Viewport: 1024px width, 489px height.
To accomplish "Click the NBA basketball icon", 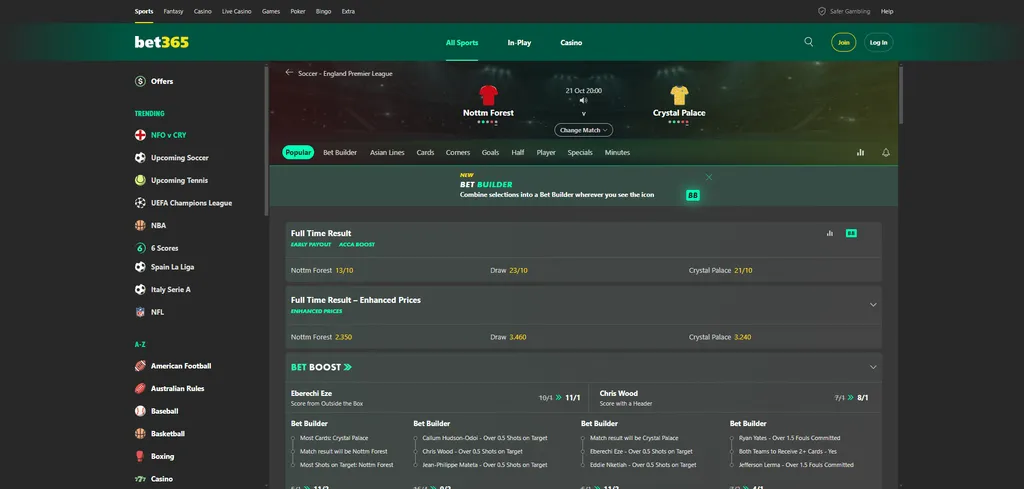I will 140,225.
